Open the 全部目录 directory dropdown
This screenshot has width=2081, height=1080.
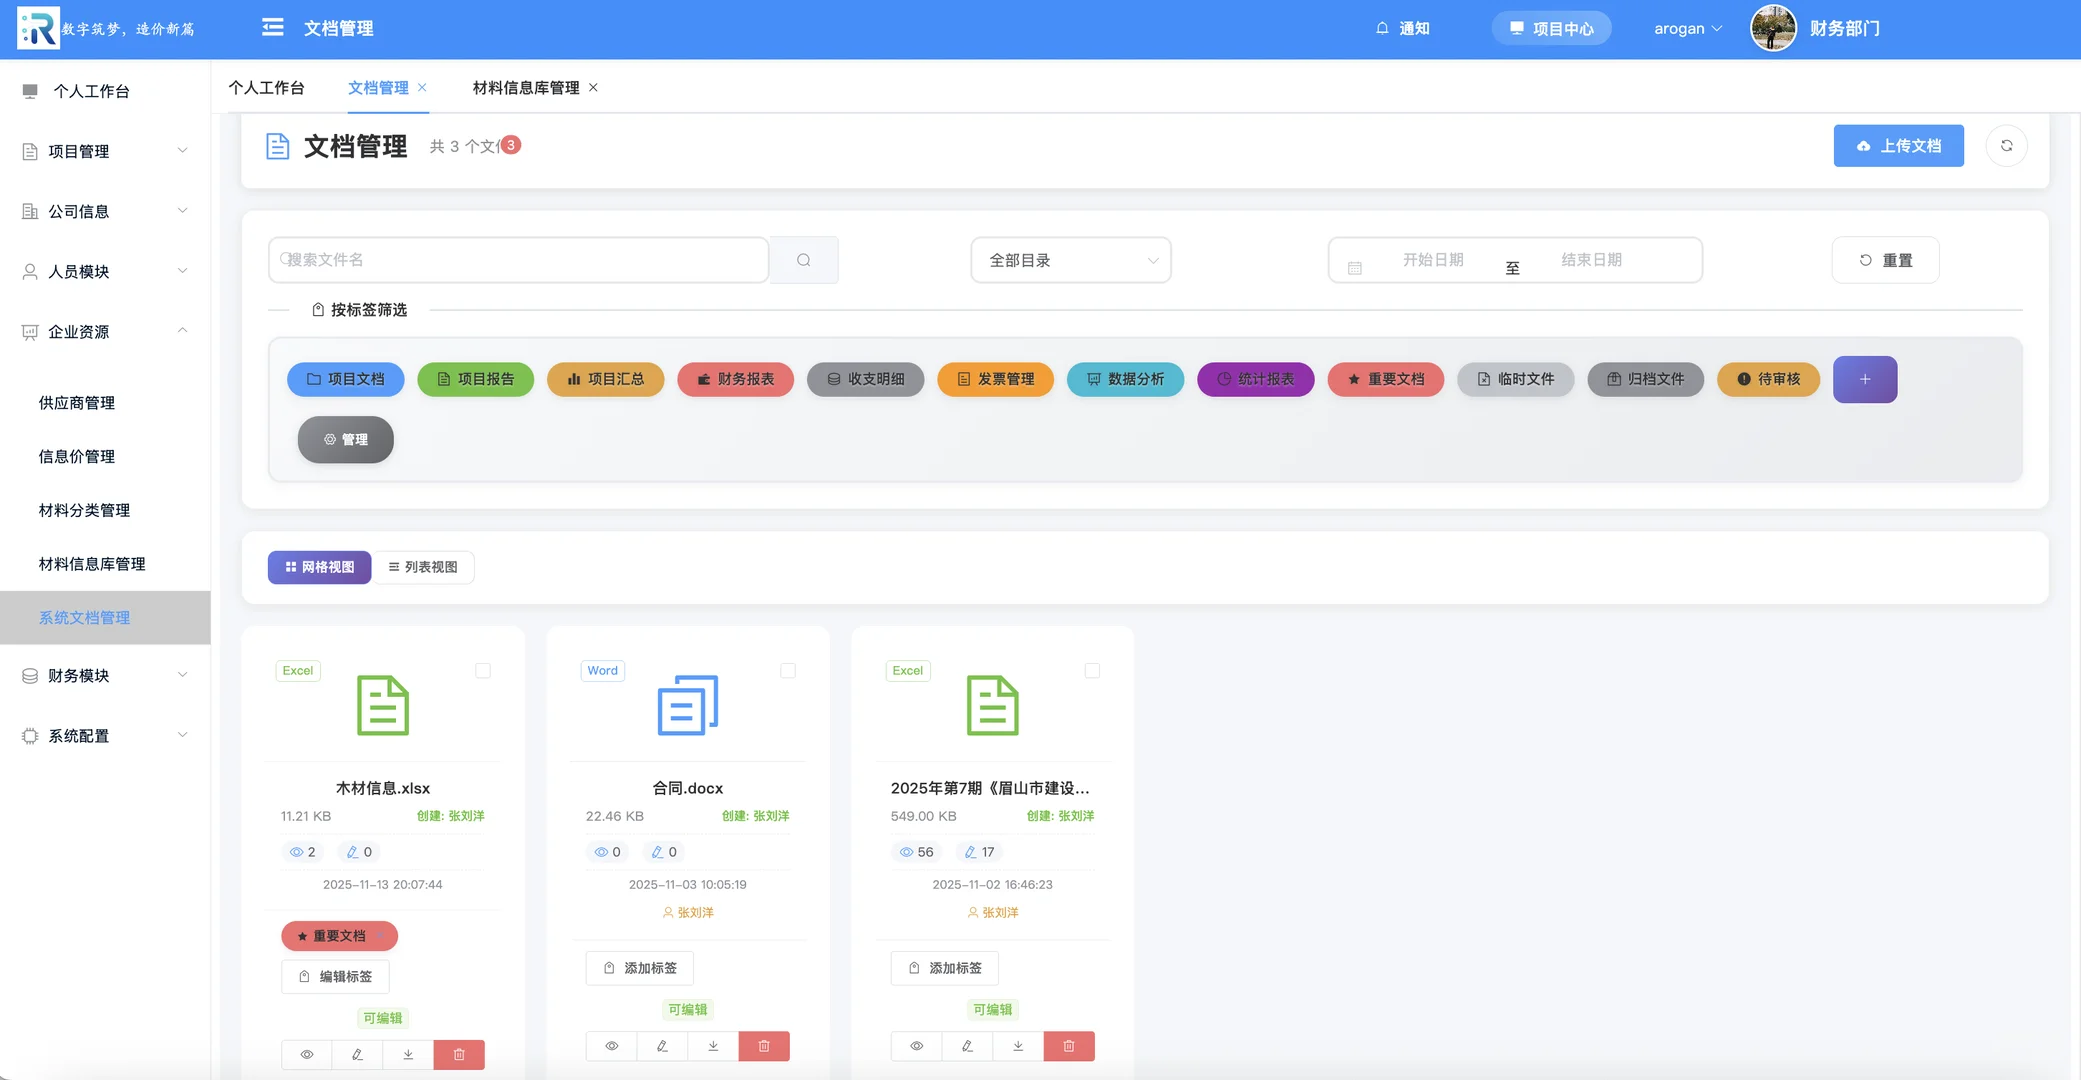click(x=1070, y=260)
